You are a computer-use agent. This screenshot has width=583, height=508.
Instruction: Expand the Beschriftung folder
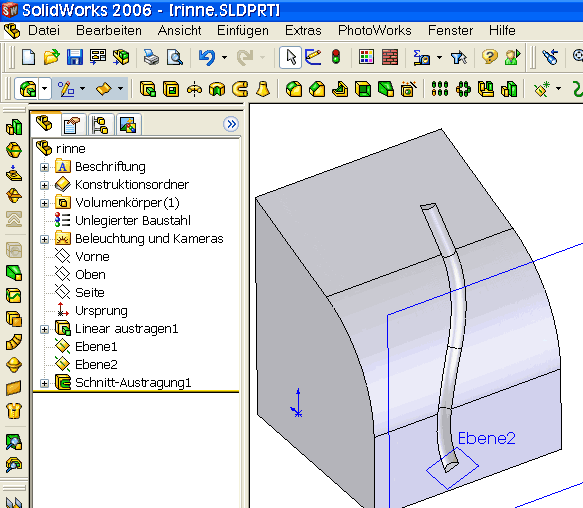coord(44,167)
